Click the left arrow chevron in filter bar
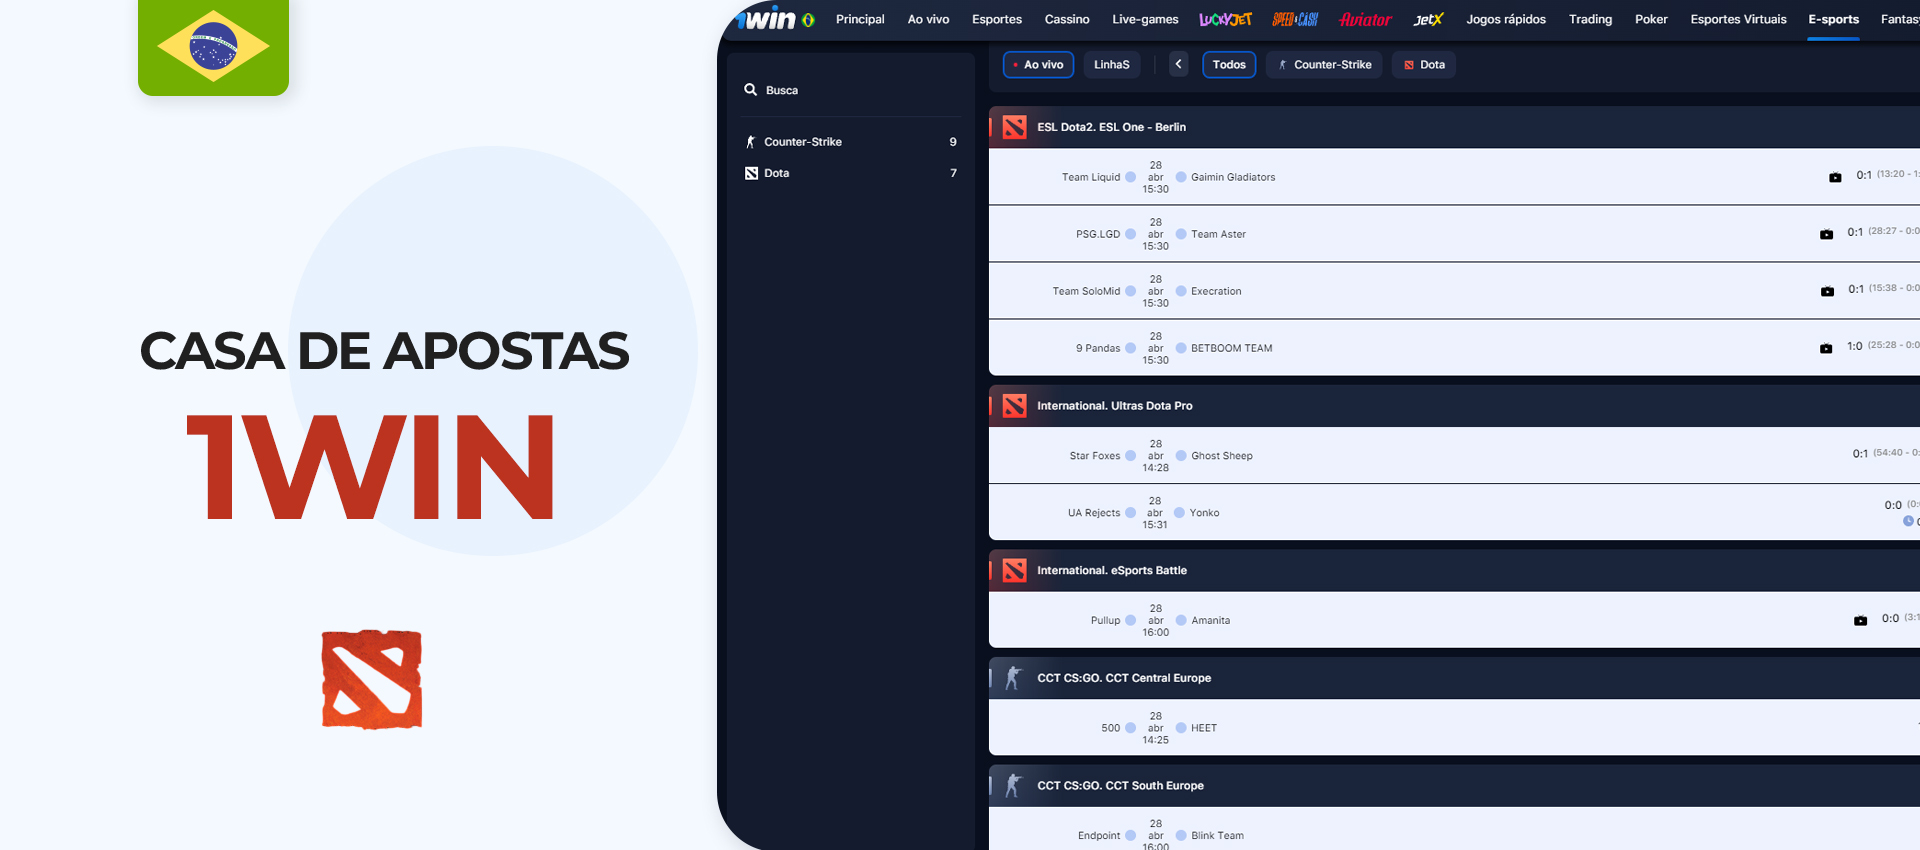 pyautogui.click(x=1178, y=64)
